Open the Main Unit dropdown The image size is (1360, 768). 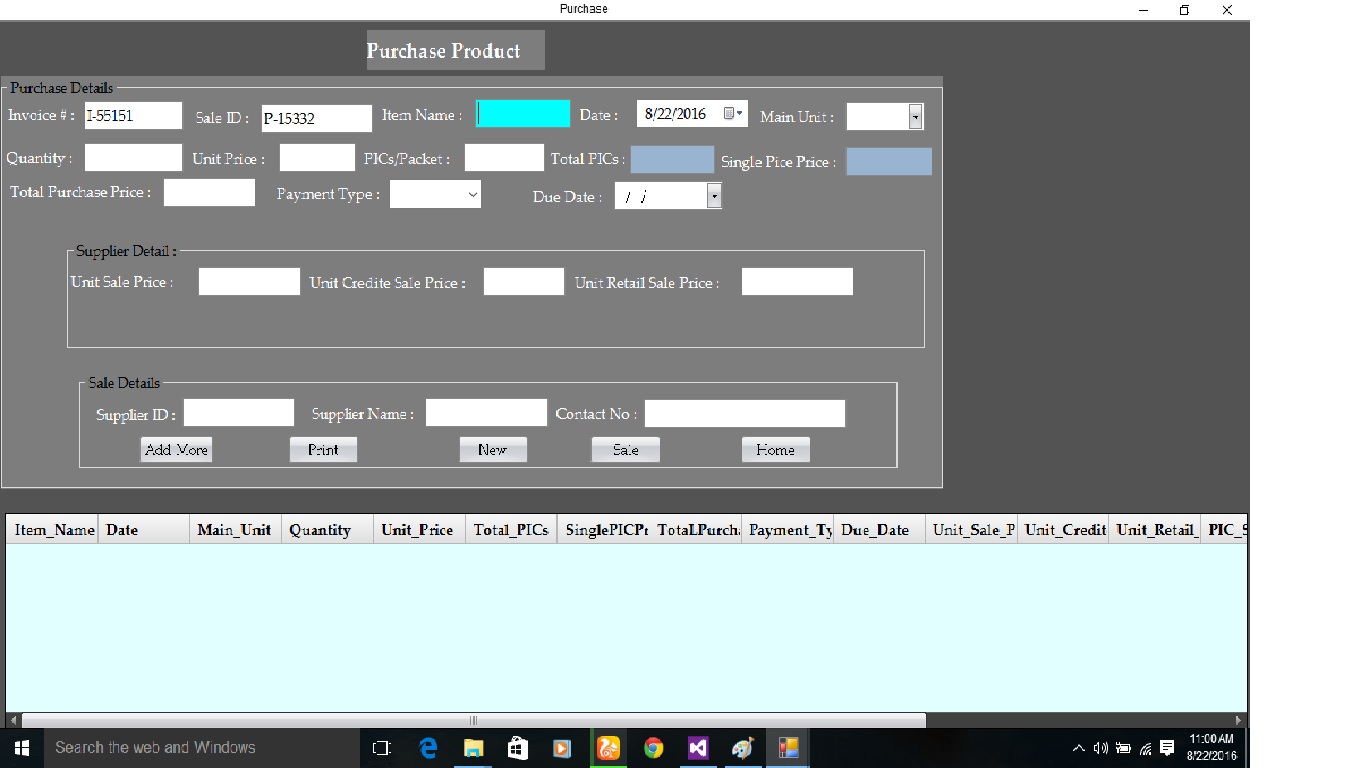(x=915, y=116)
